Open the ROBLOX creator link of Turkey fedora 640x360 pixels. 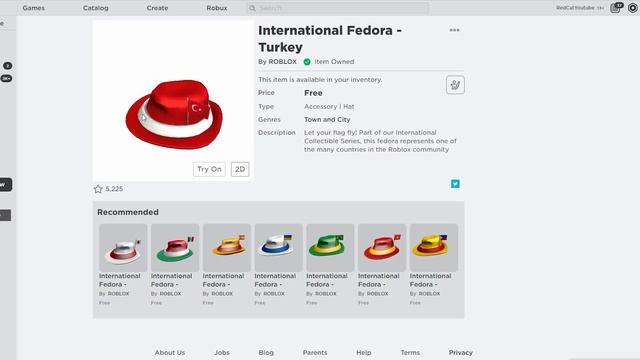pyautogui.click(x=282, y=62)
